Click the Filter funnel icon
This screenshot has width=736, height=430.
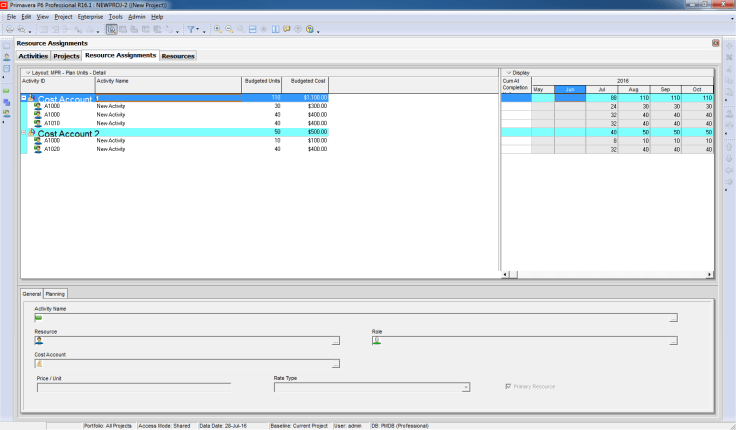pos(192,29)
